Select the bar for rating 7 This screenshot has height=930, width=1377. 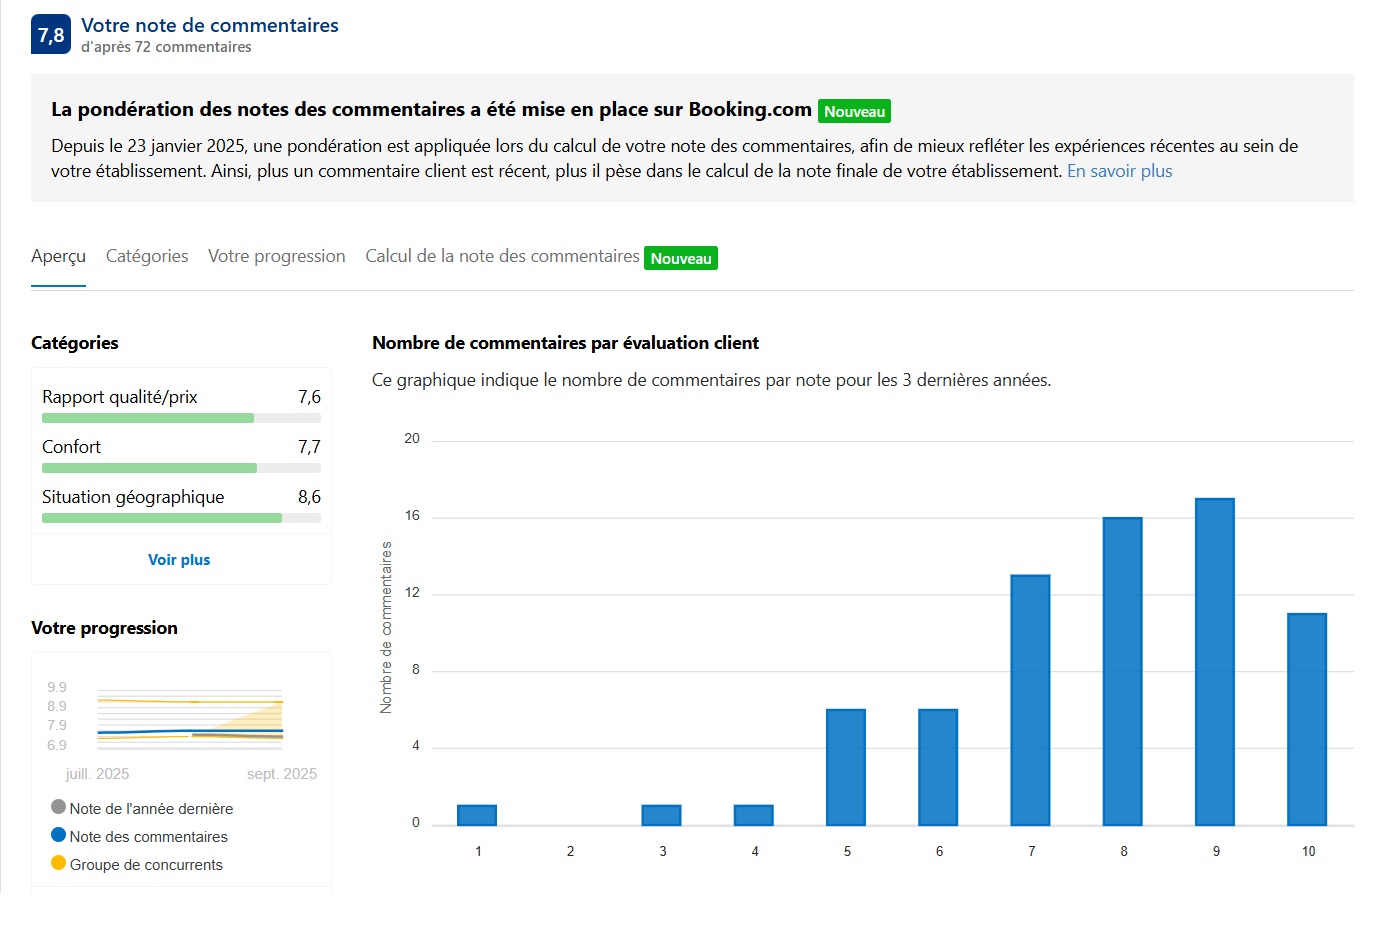point(1030,700)
